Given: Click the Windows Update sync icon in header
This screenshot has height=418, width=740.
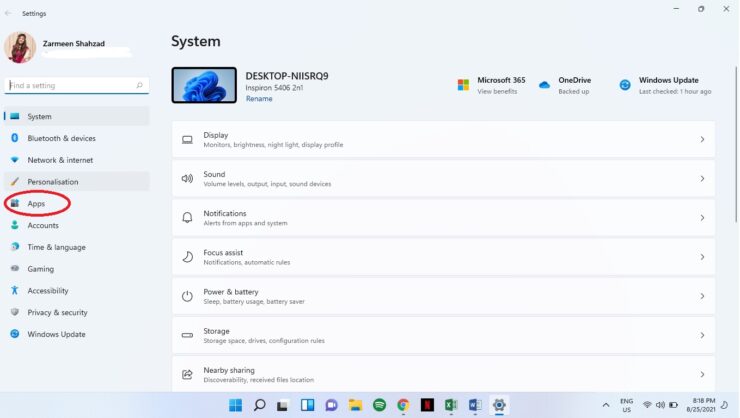Looking at the screenshot, I should (625, 85).
